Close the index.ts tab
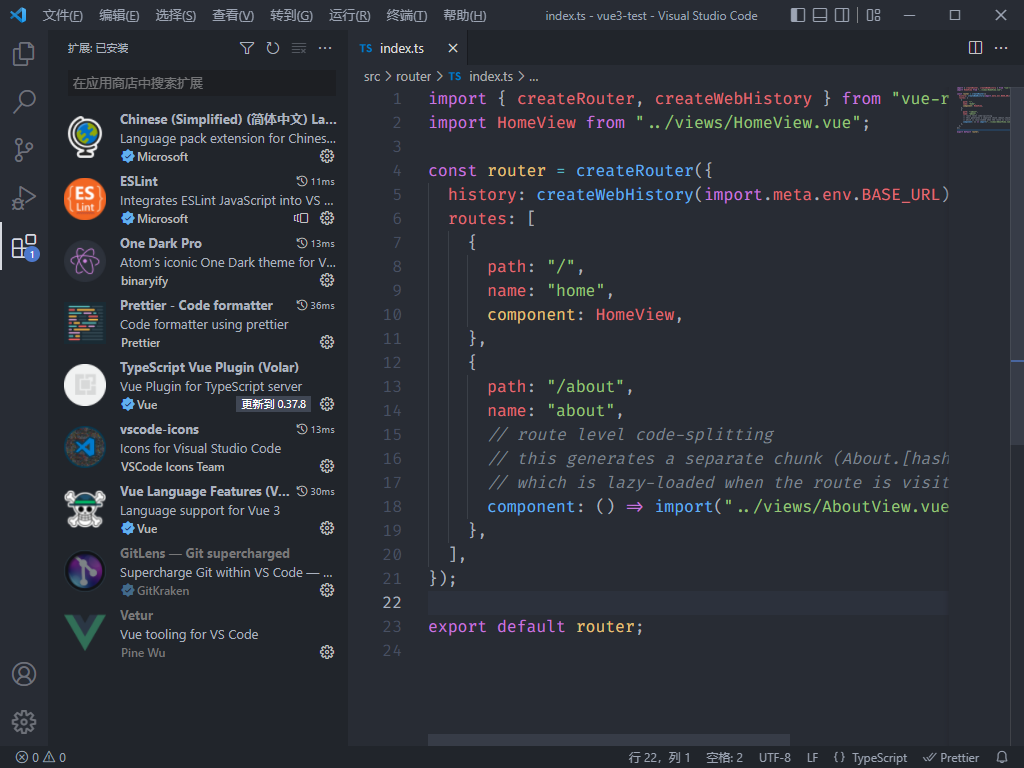This screenshot has height=768, width=1024. tap(453, 48)
